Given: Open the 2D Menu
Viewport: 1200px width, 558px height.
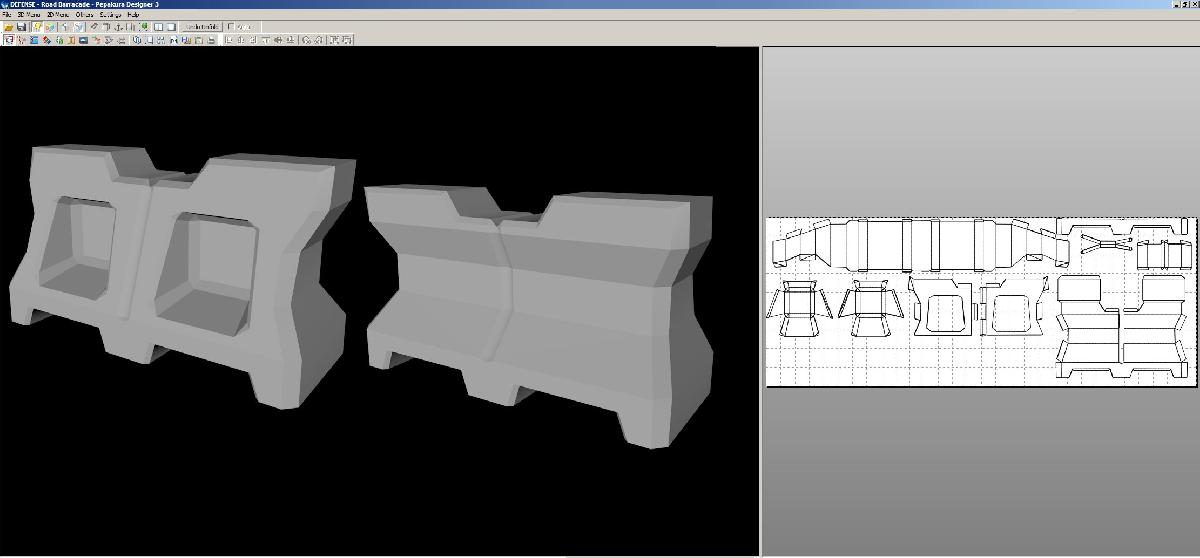Looking at the screenshot, I should click(x=56, y=16).
